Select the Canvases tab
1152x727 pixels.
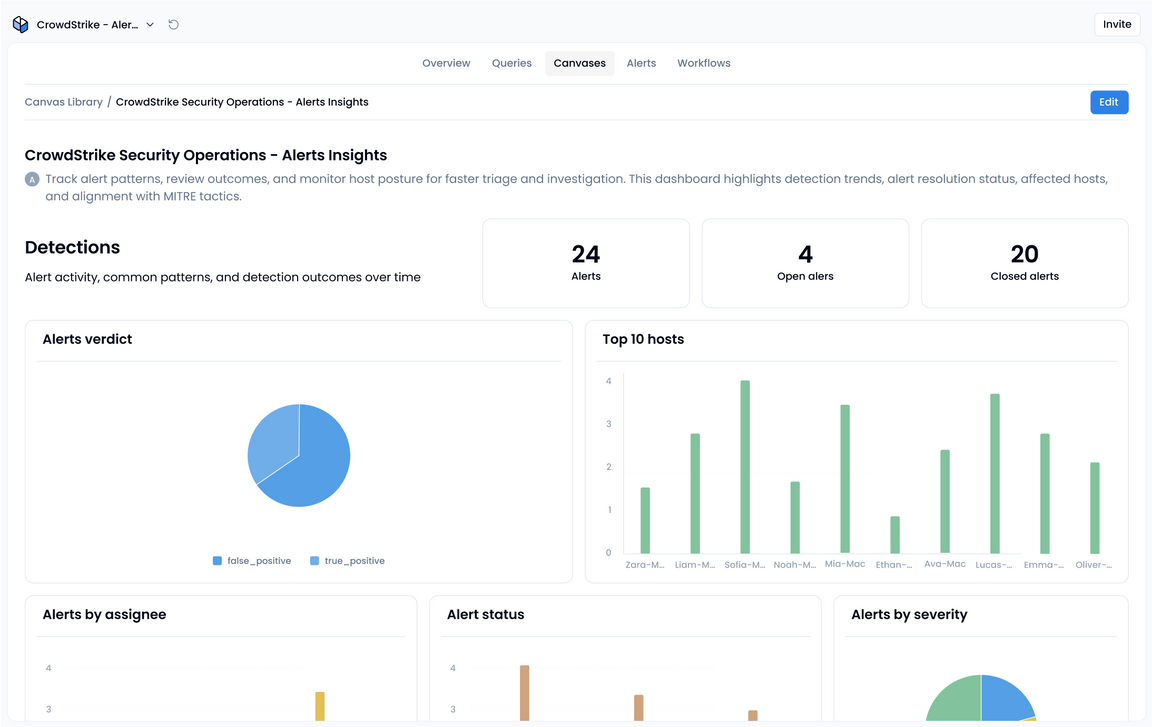pos(580,63)
